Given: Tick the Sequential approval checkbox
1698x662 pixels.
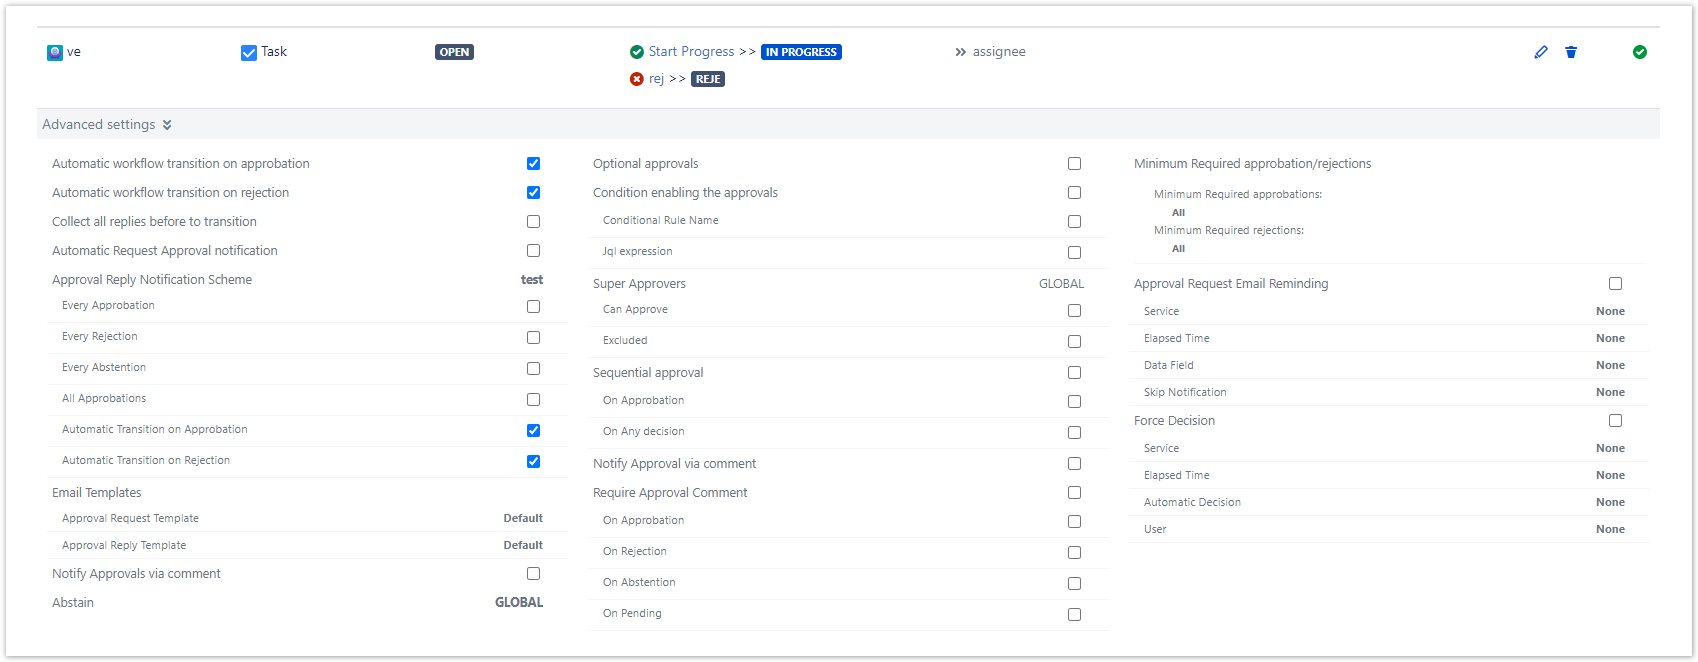Looking at the screenshot, I should (x=1074, y=372).
